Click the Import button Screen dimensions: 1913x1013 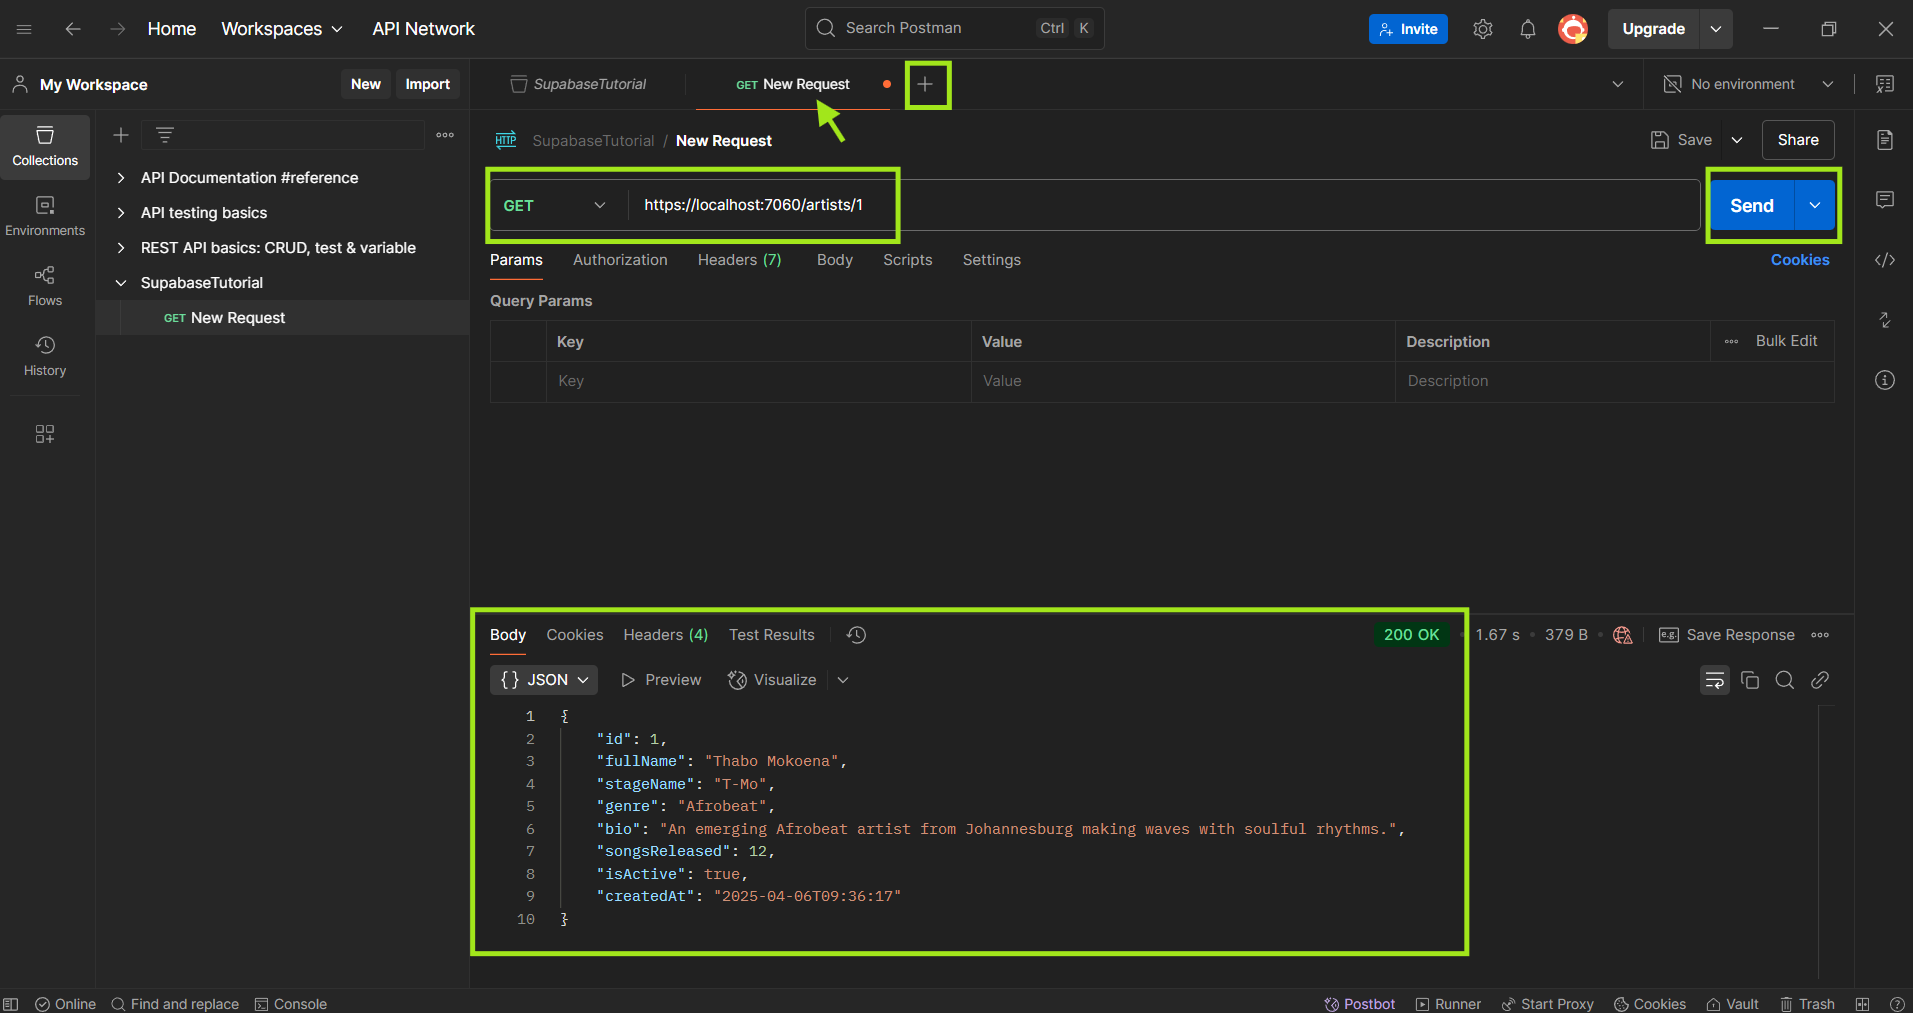tap(427, 84)
